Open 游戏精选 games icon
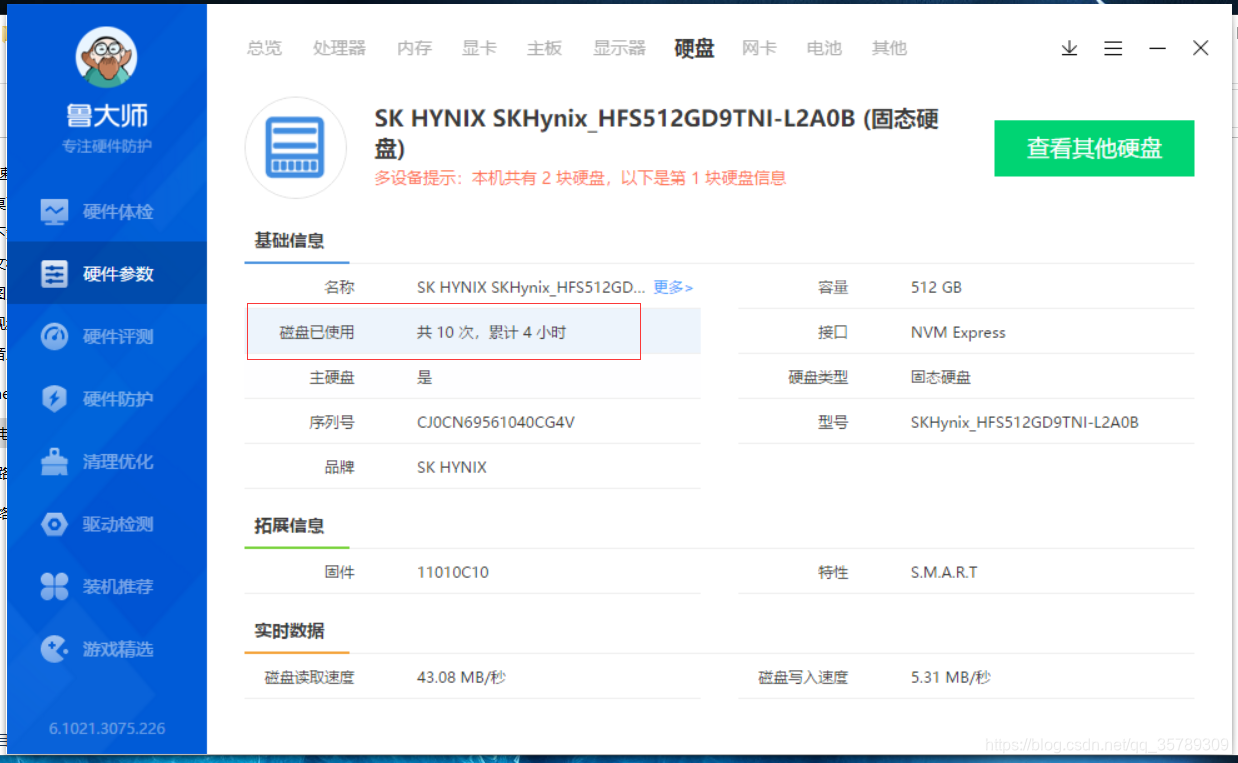1238x763 pixels. [54, 649]
